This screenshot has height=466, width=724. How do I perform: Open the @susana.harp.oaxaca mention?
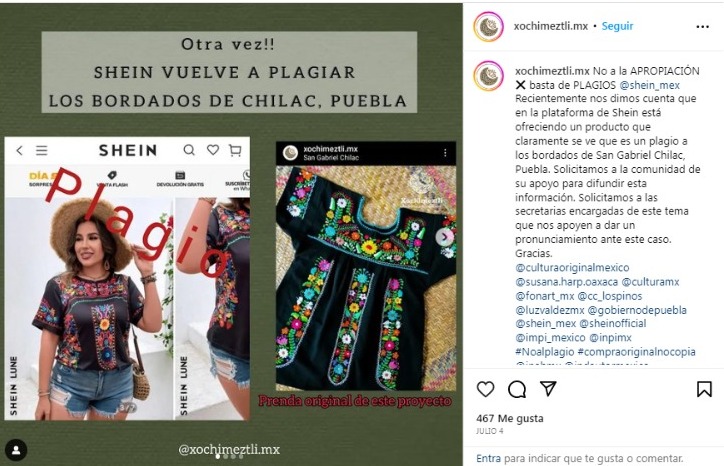click(x=567, y=282)
